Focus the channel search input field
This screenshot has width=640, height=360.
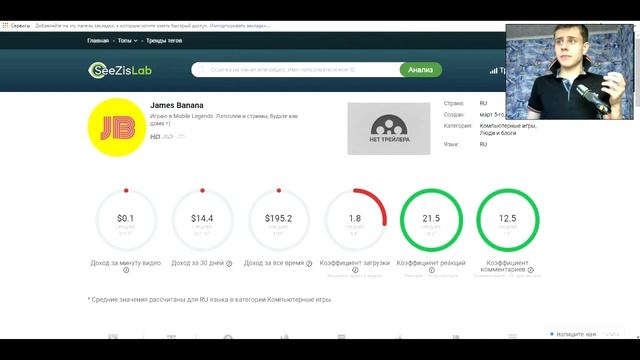(x=296, y=70)
